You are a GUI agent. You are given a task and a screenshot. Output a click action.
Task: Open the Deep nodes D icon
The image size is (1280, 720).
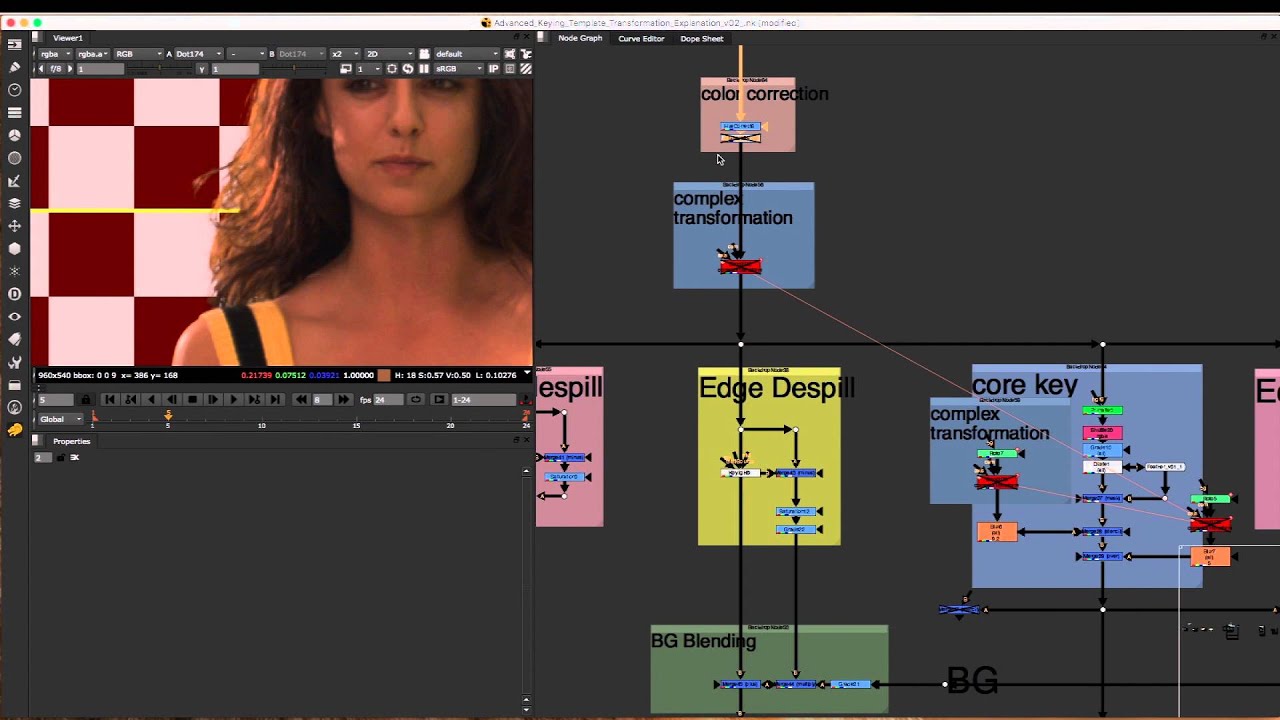click(14, 294)
